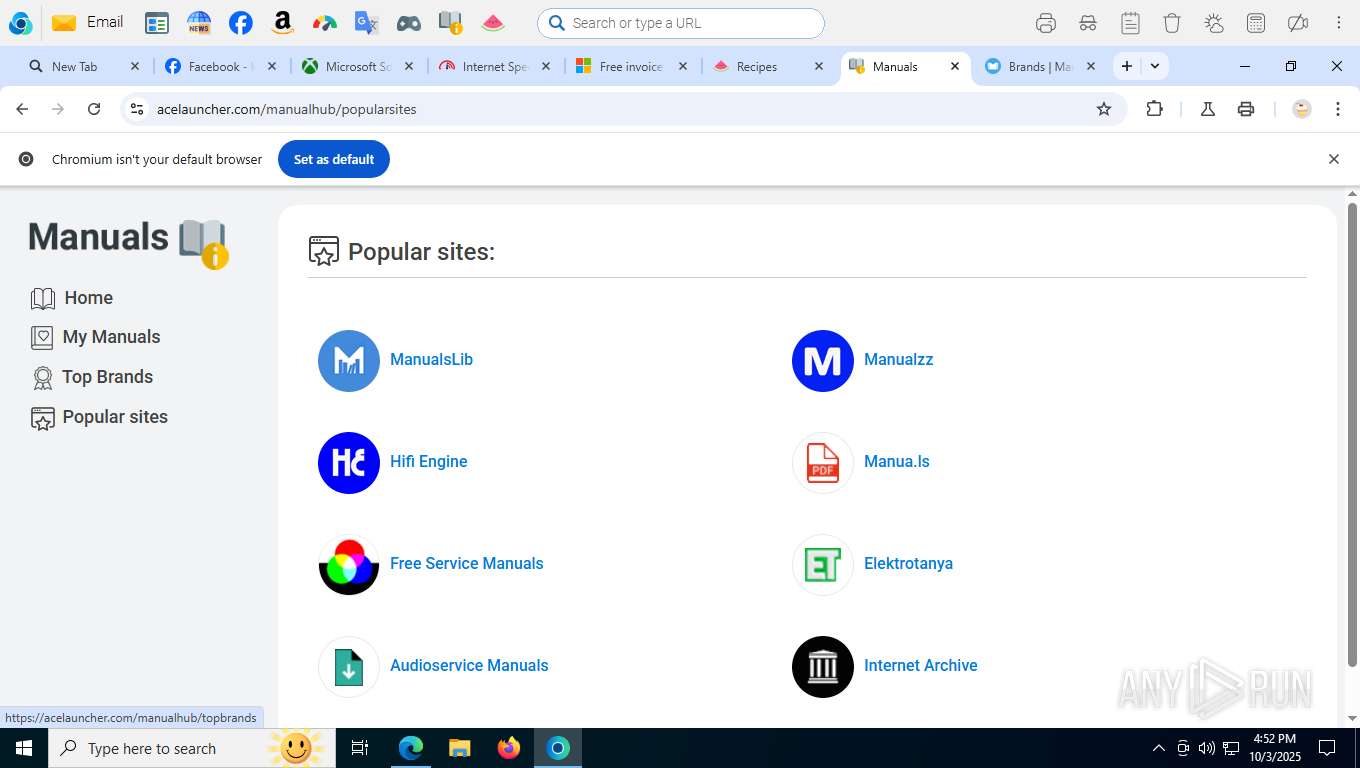Show hidden system tray icons
This screenshot has height=768, width=1360.
pyautogui.click(x=1159, y=749)
